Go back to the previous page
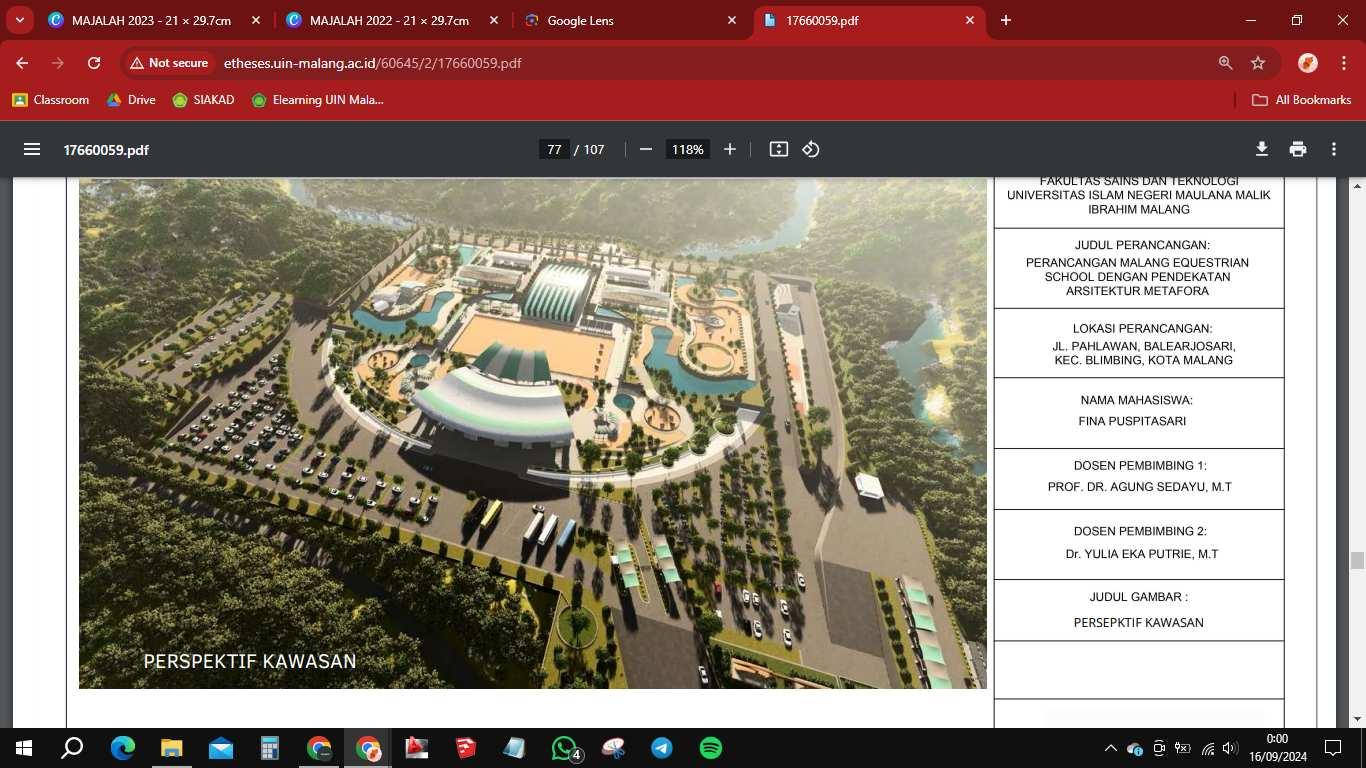1366x768 pixels. [x=22, y=63]
